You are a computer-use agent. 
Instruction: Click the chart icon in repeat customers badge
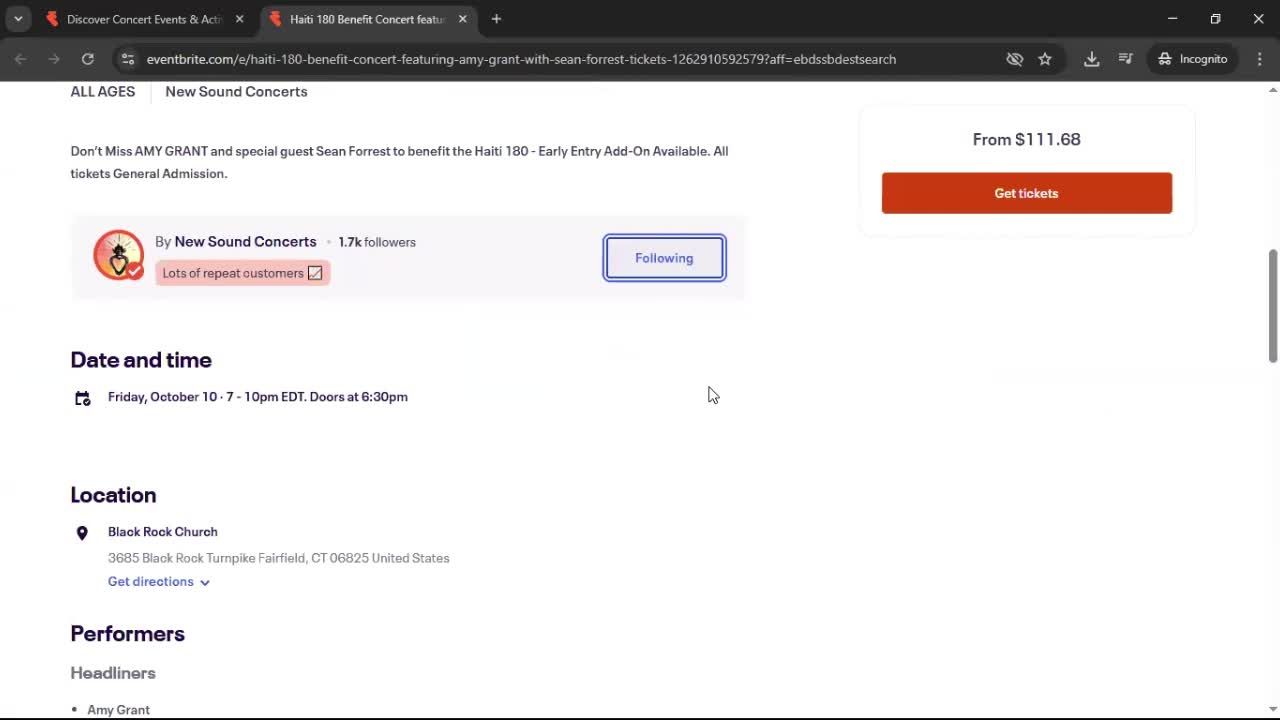pyautogui.click(x=315, y=273)
